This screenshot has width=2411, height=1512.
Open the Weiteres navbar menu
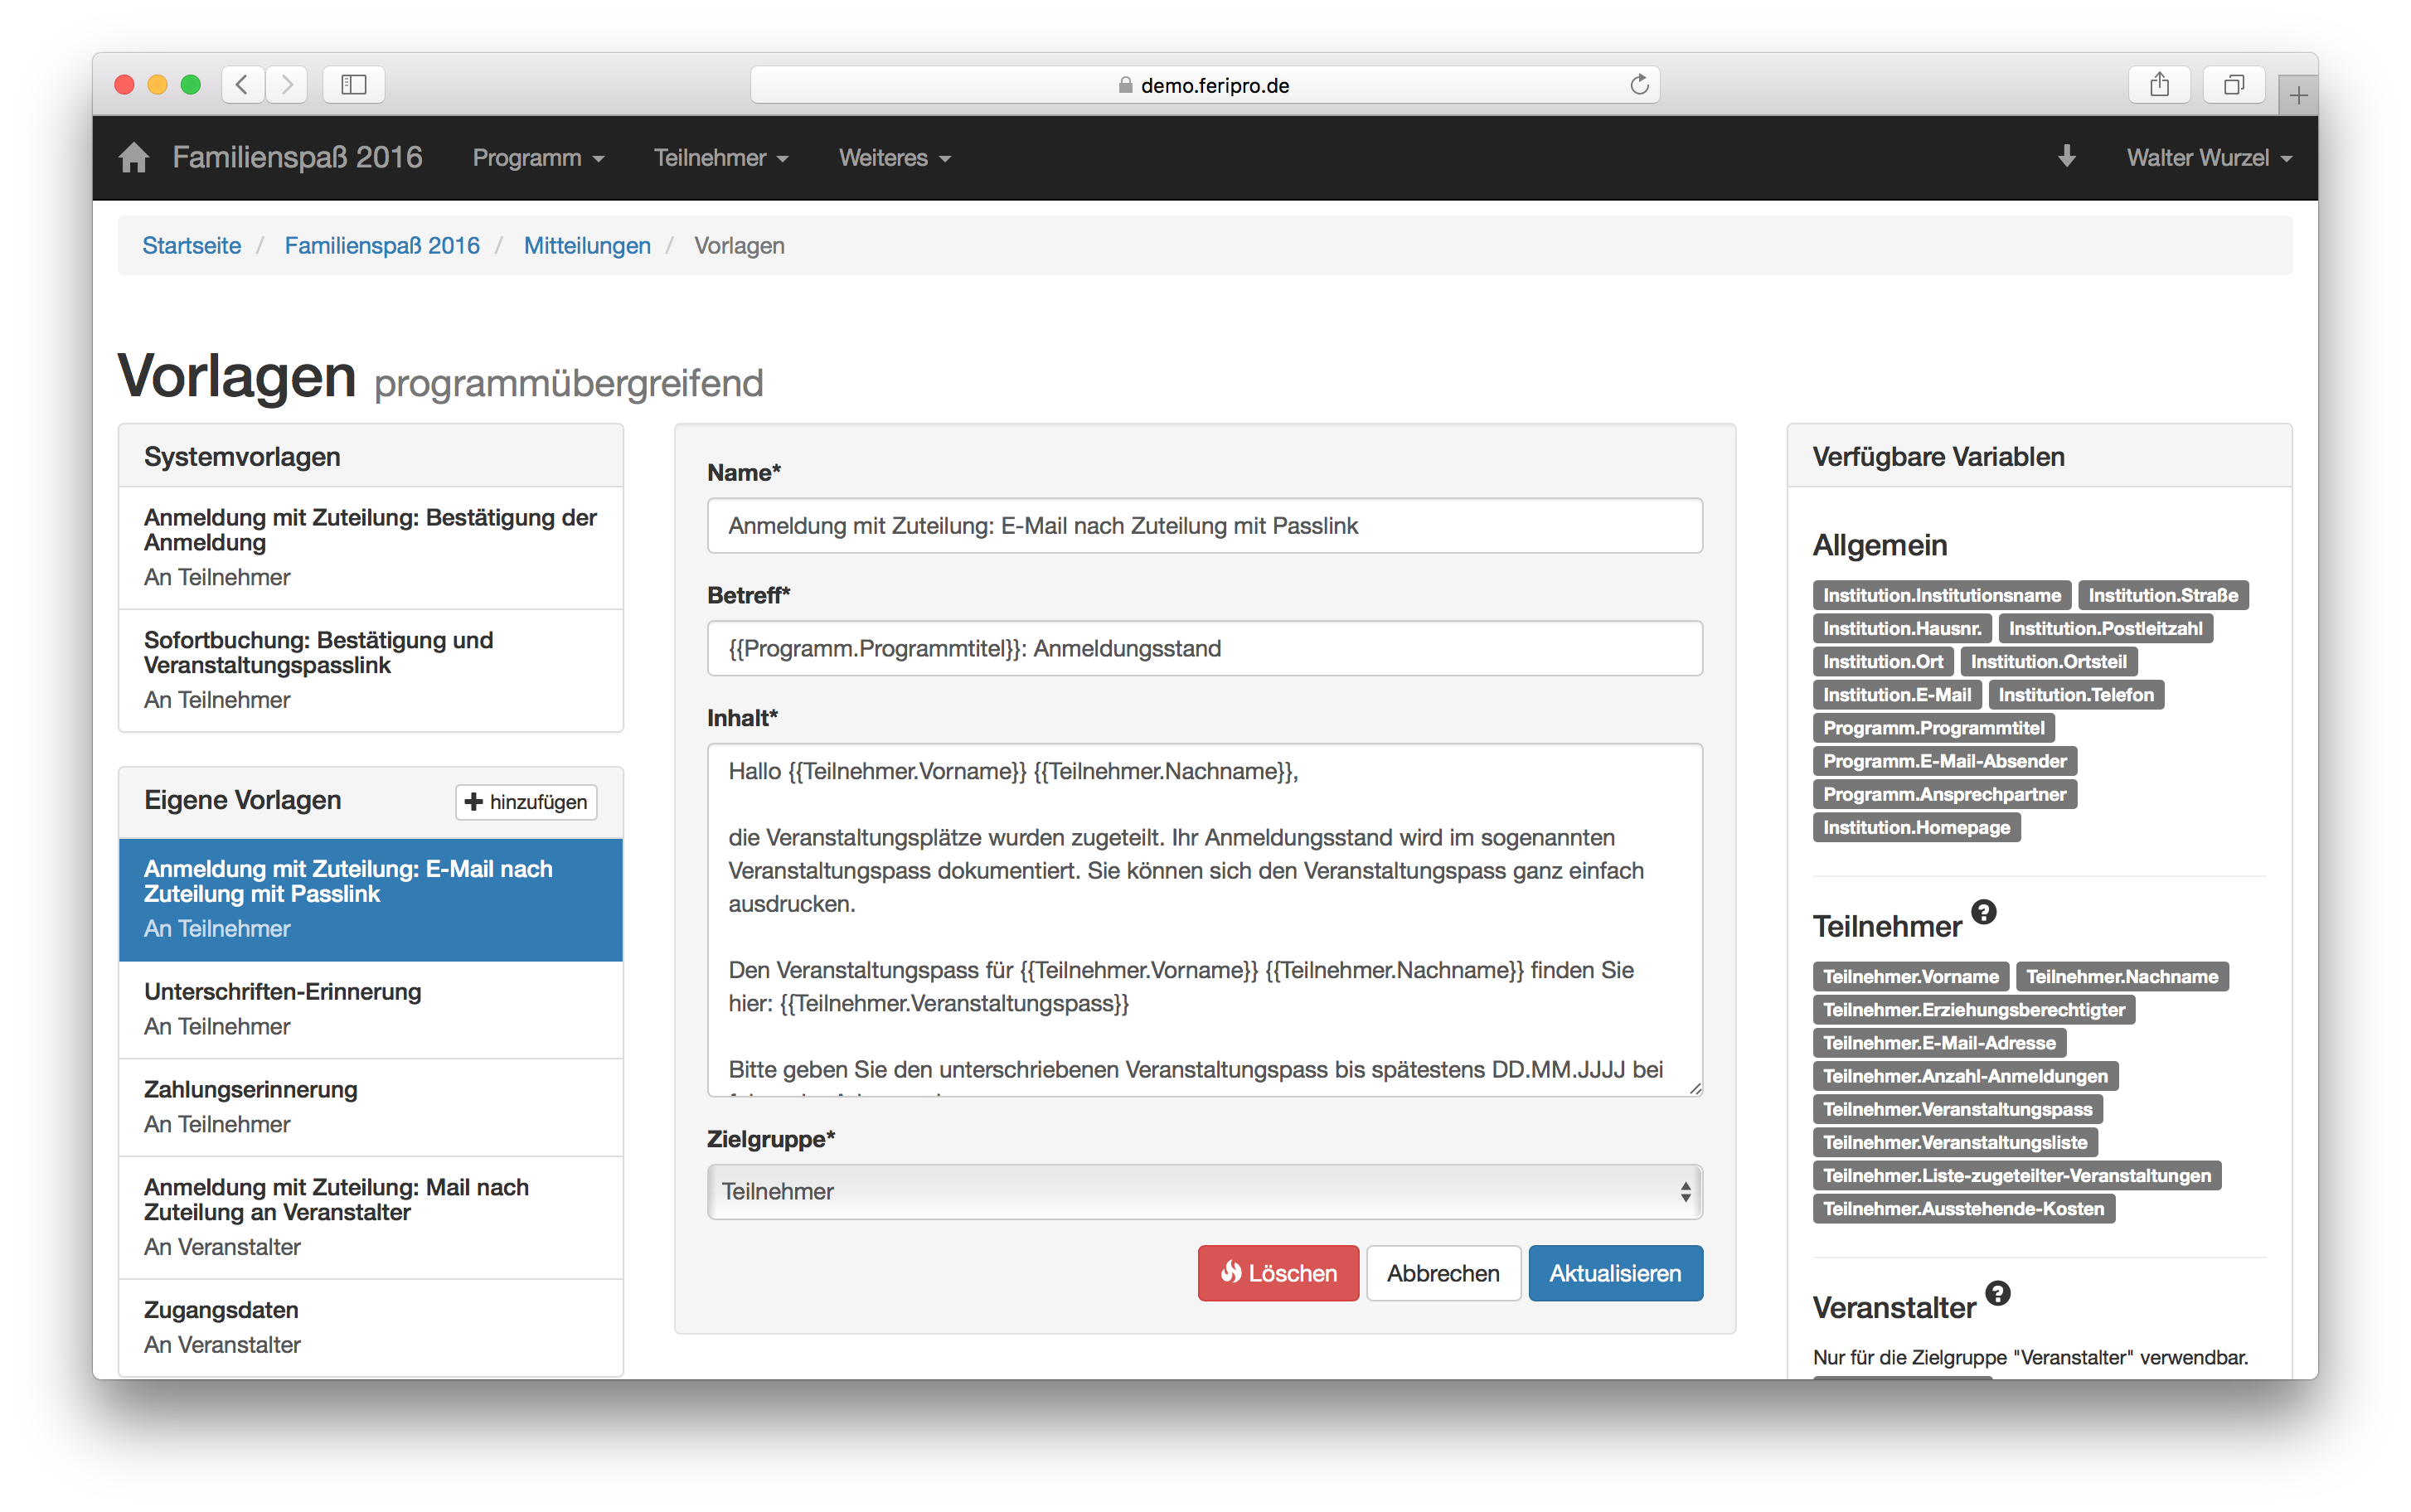tap(894, 158)
